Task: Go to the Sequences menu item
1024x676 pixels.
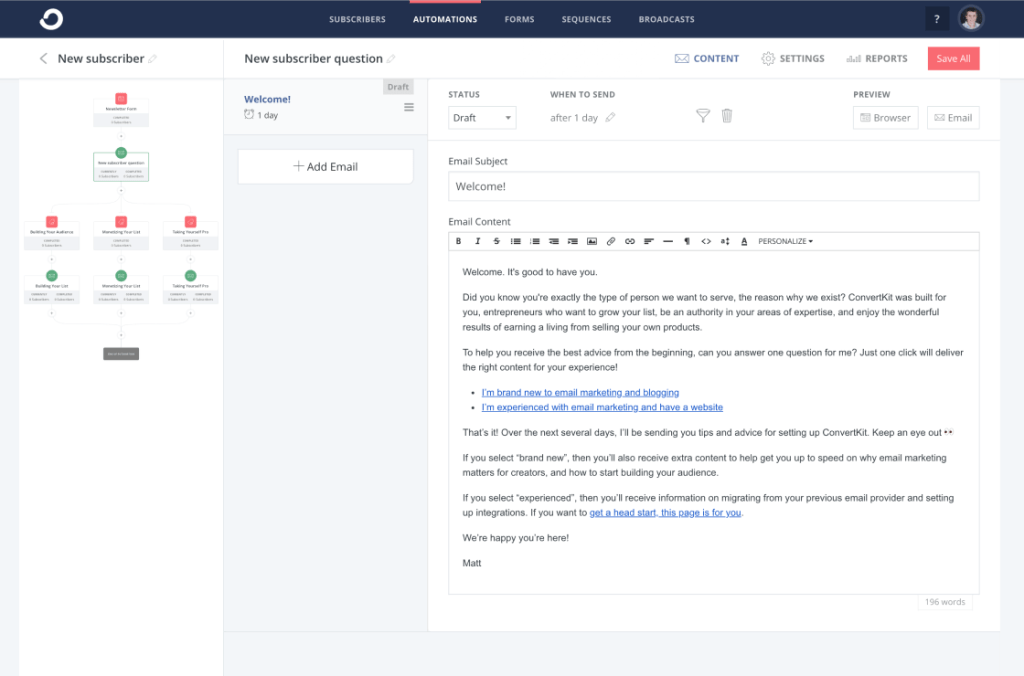Action: [586, 19]
